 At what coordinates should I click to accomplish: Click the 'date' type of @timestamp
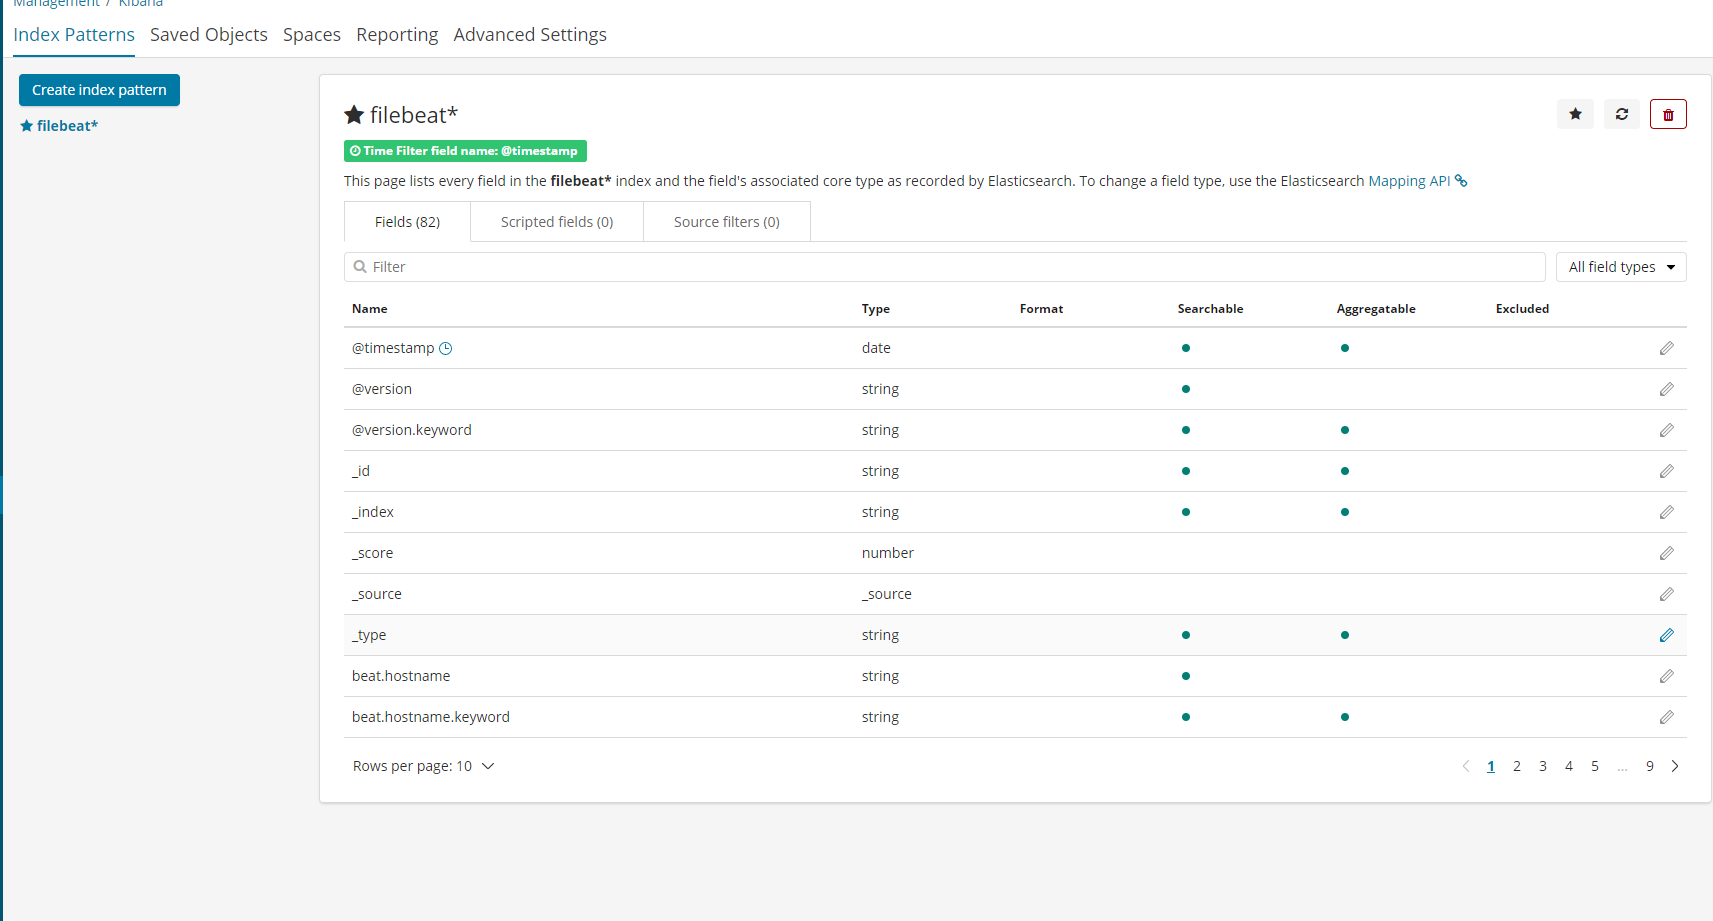(876, 348)
